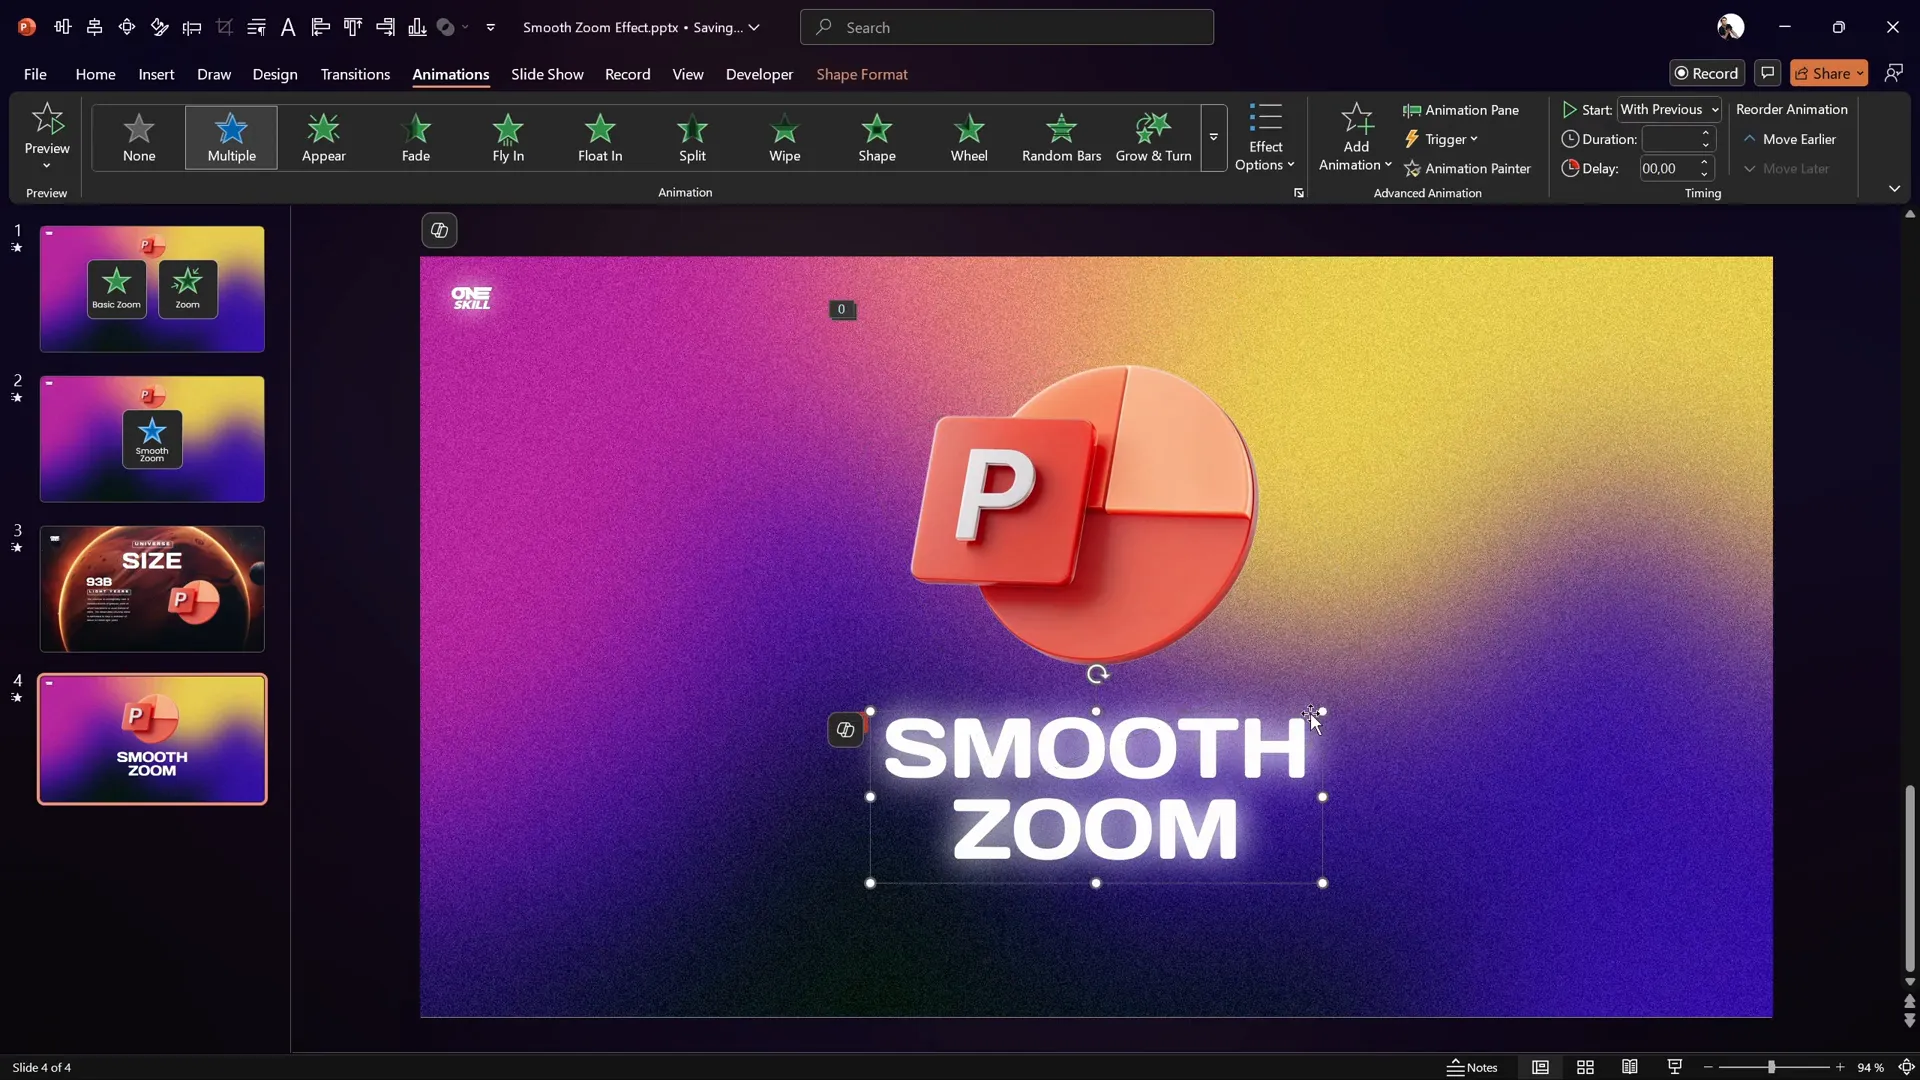The image size is (1920, 1080).
Task: Click the text 'A' quick access icon
Action: (288, 27)
